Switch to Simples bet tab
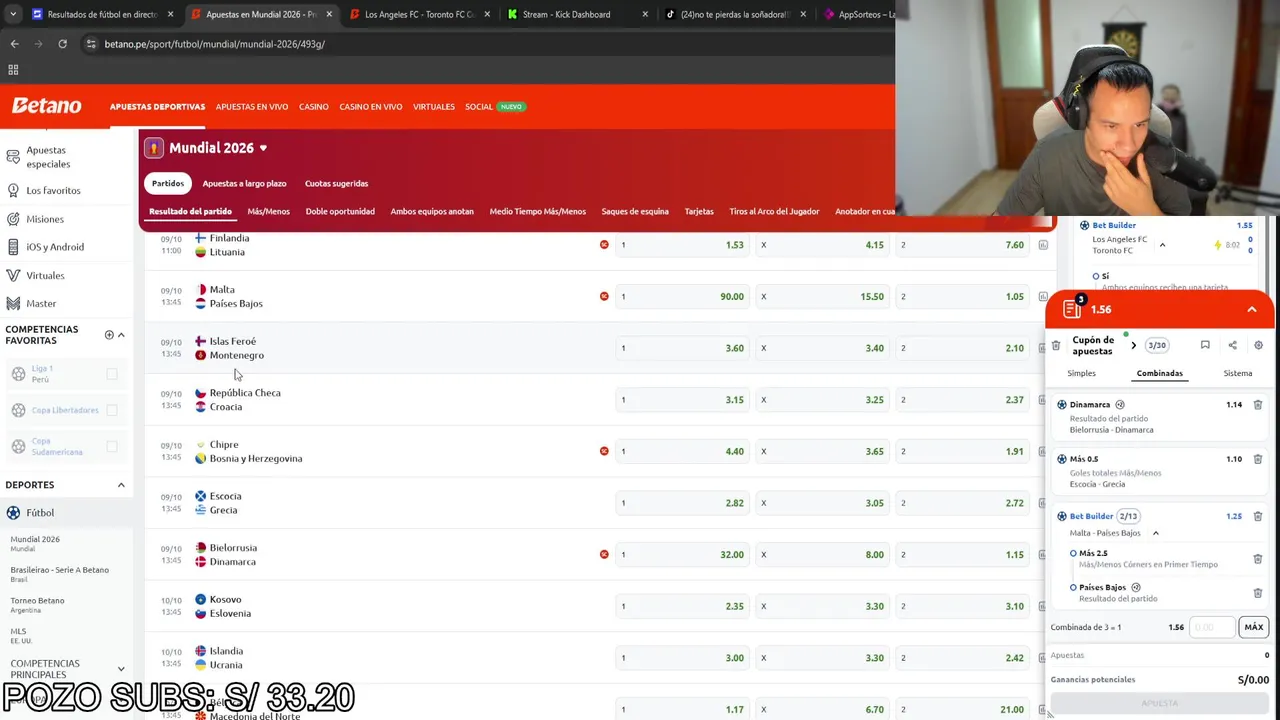 point(1082,373)
